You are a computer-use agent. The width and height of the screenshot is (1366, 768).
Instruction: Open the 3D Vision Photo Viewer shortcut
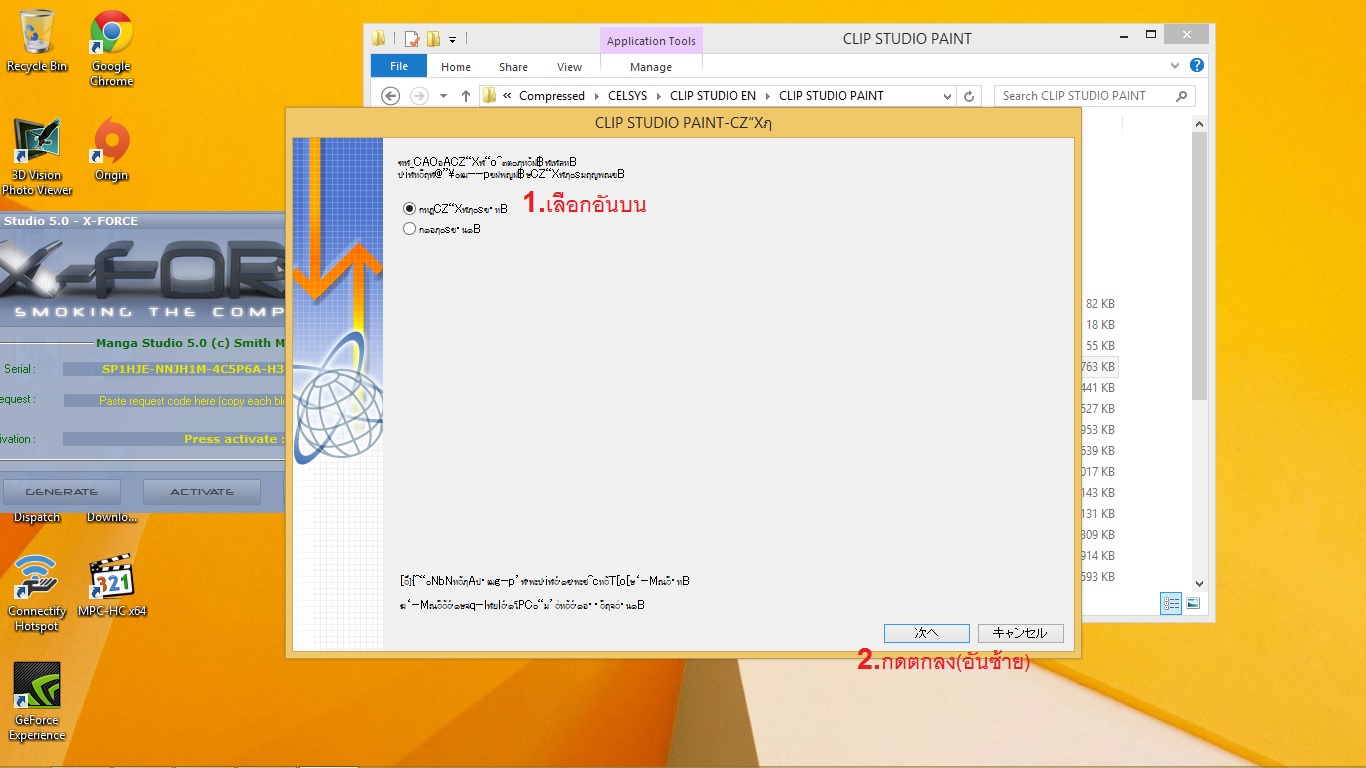click(x=37, y=157)
